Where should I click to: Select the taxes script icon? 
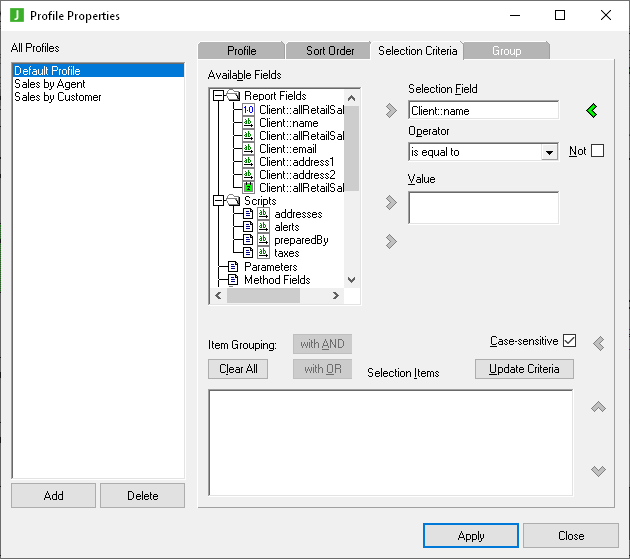pyautogui.click(x=249, y=253)
